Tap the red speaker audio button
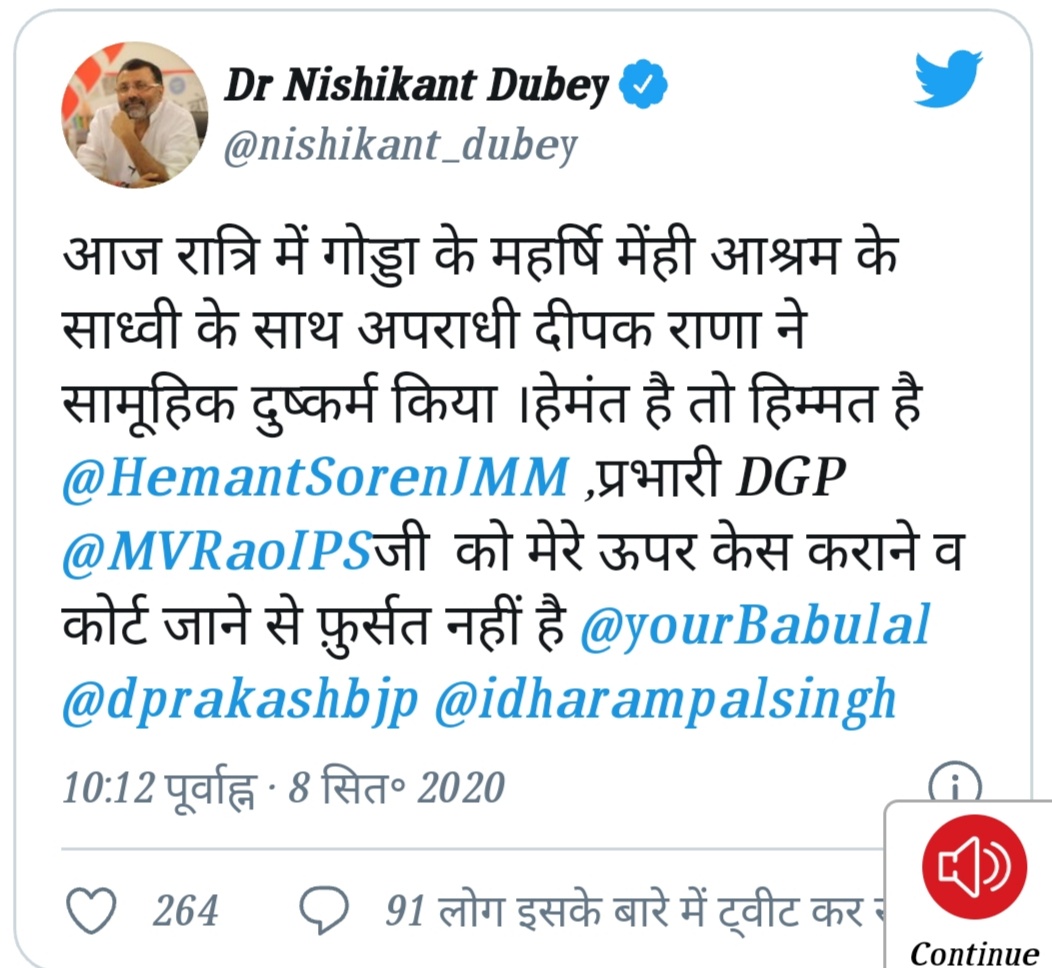This screenshot has width=1052, height=968. [x=974, y=866]
